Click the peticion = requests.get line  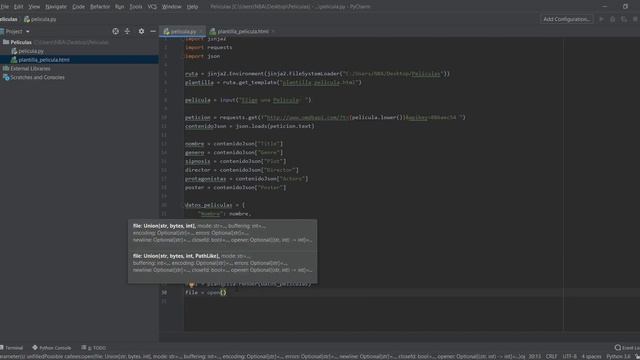click(325, 118)
